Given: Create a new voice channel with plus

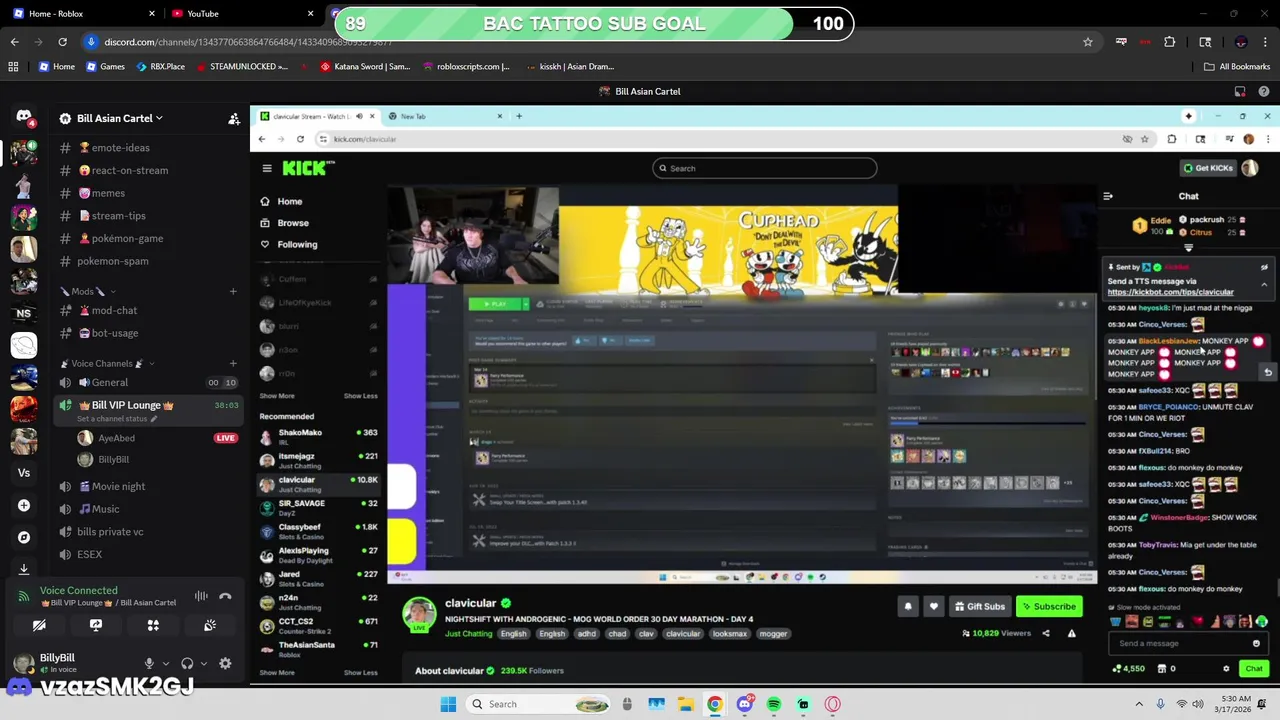Looking at the screenshot, I should (x=233, y=363).
